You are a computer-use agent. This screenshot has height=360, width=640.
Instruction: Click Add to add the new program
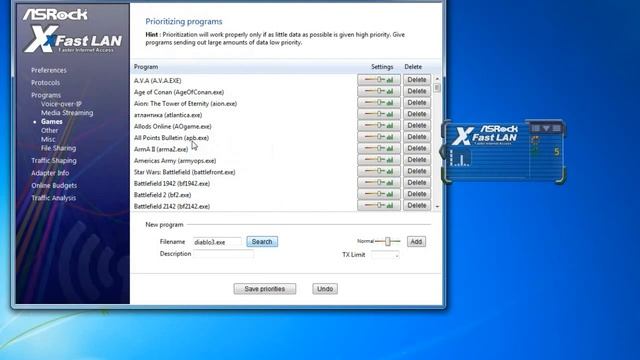tap(416, 242)
